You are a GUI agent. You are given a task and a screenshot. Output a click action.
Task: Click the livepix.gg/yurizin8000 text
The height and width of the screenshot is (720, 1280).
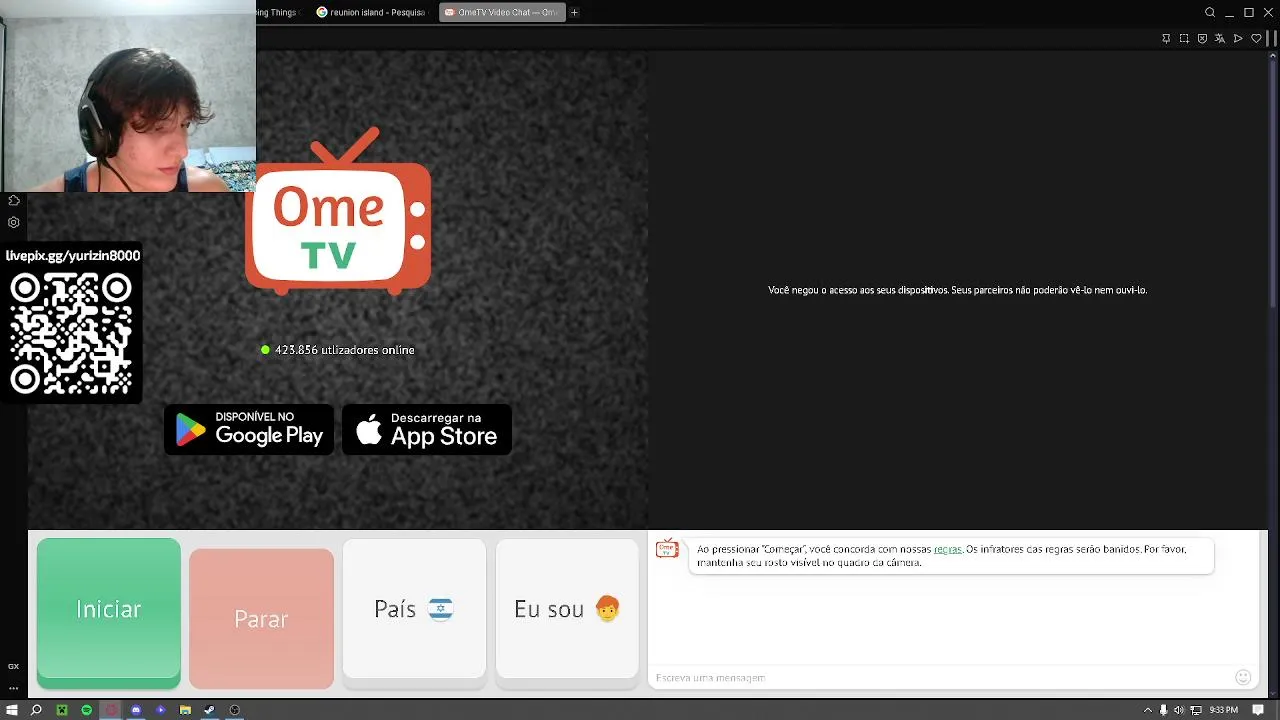pos(73,256)
